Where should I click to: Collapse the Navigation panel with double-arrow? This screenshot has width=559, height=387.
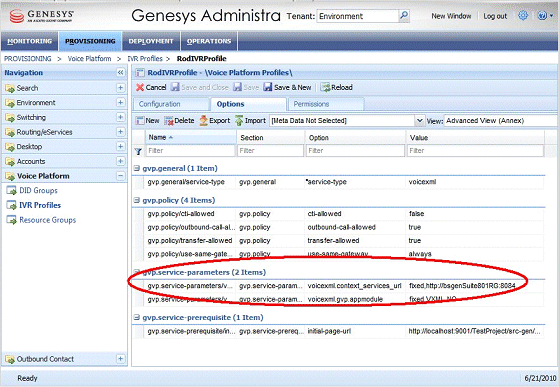(x=120, y=73)
